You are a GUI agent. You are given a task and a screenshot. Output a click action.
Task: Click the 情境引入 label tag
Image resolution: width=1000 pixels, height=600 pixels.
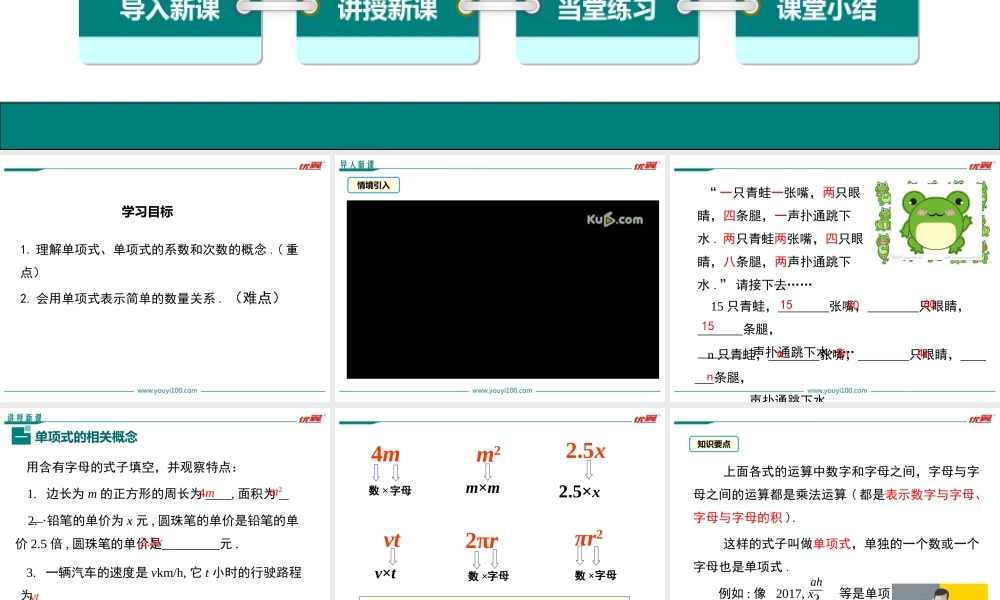(373, 185)
